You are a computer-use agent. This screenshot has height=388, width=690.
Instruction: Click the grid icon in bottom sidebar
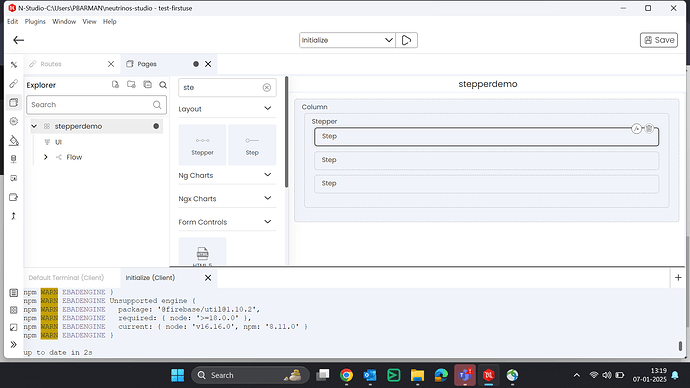(14, 310)
